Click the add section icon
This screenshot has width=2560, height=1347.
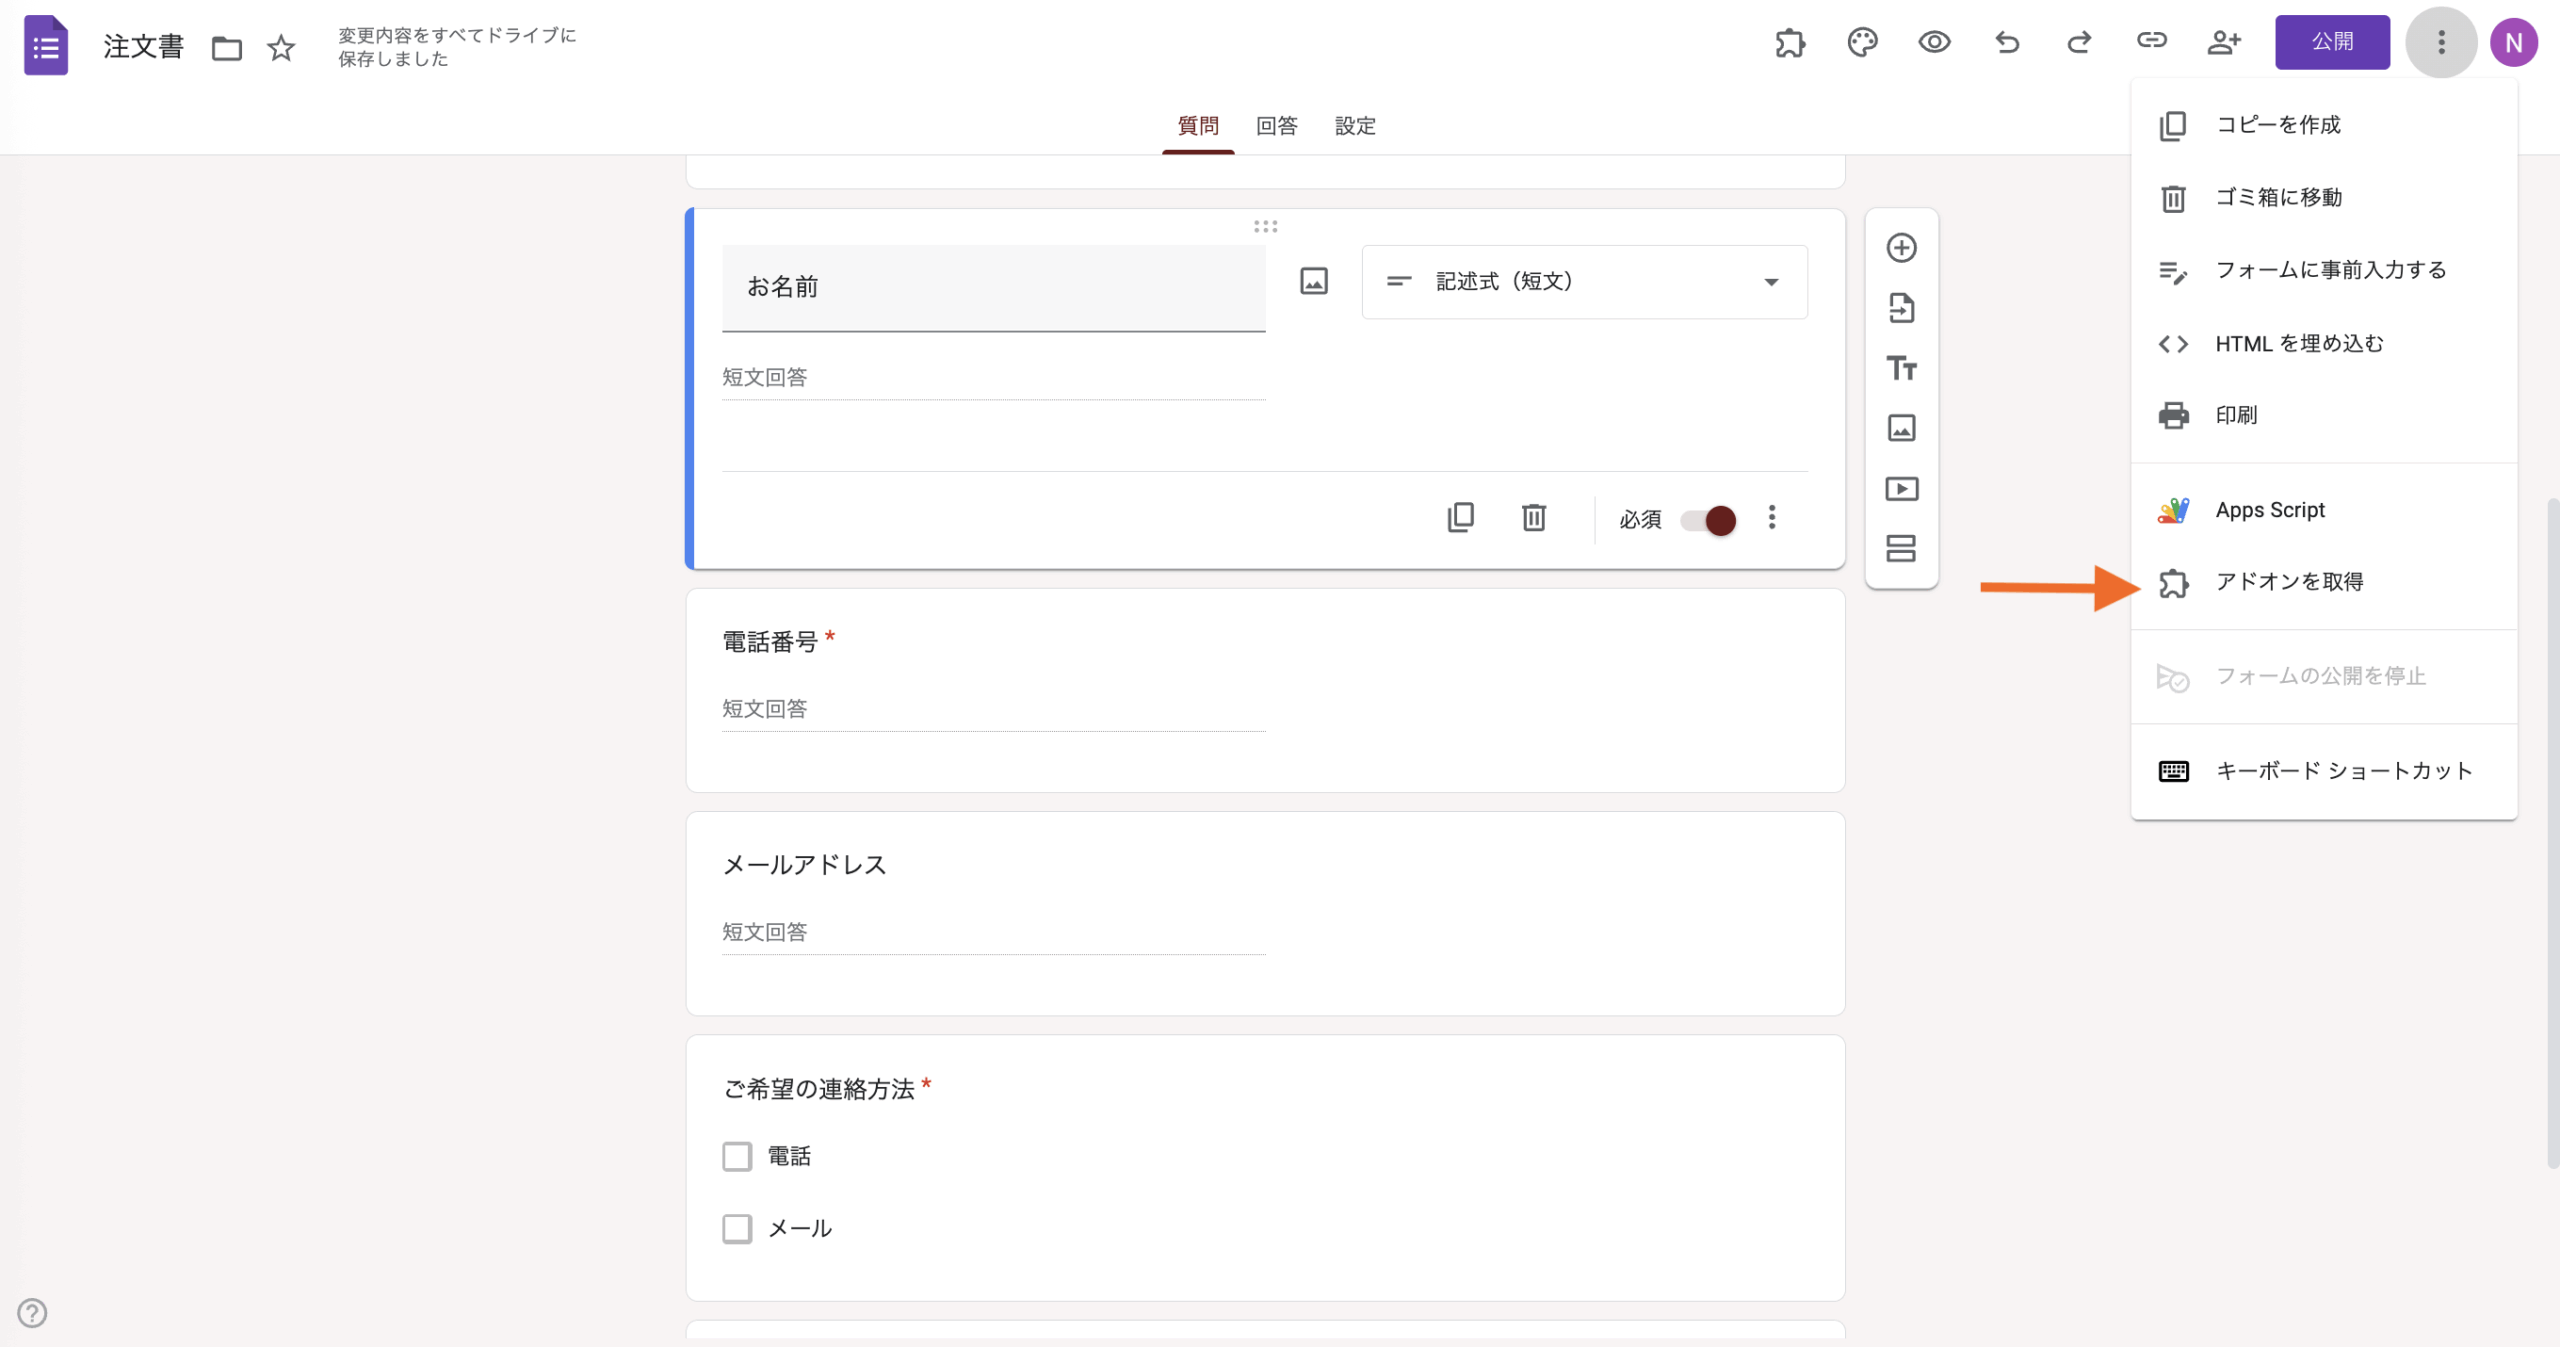coord(1901,549)
